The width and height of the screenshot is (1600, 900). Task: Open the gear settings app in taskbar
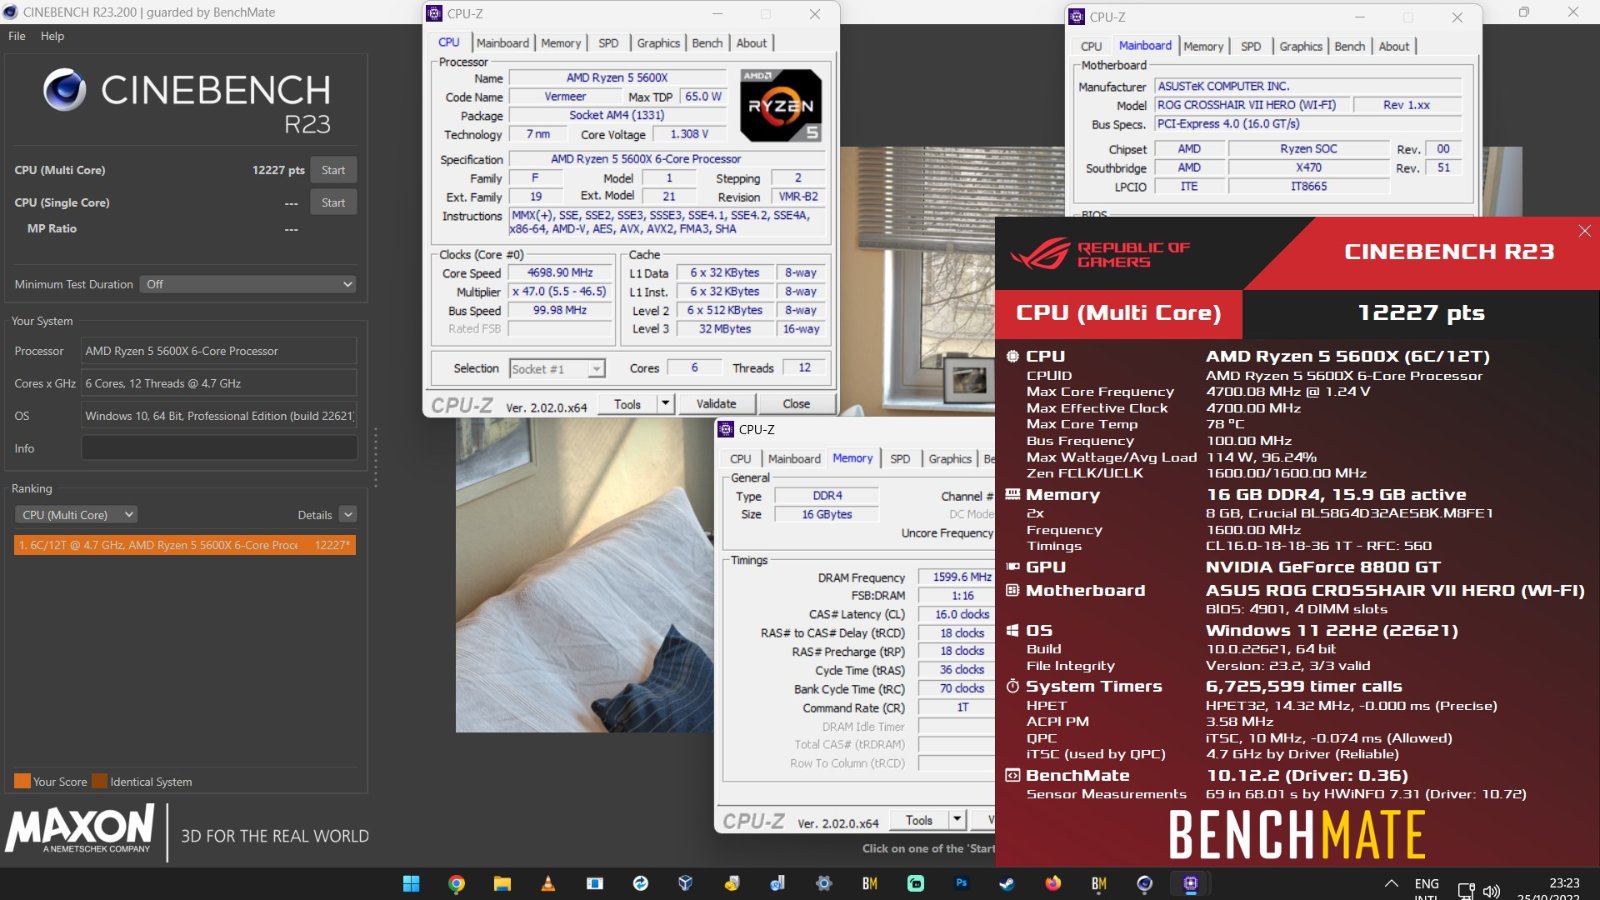pyautogui.click(x=824, y=883)
